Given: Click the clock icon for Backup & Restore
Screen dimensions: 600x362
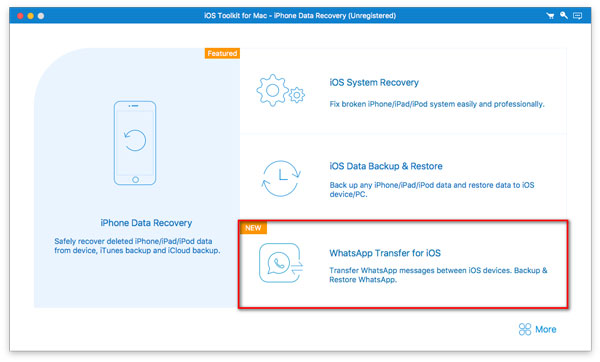Looking at the screenshot, I should tap(281, 178).
